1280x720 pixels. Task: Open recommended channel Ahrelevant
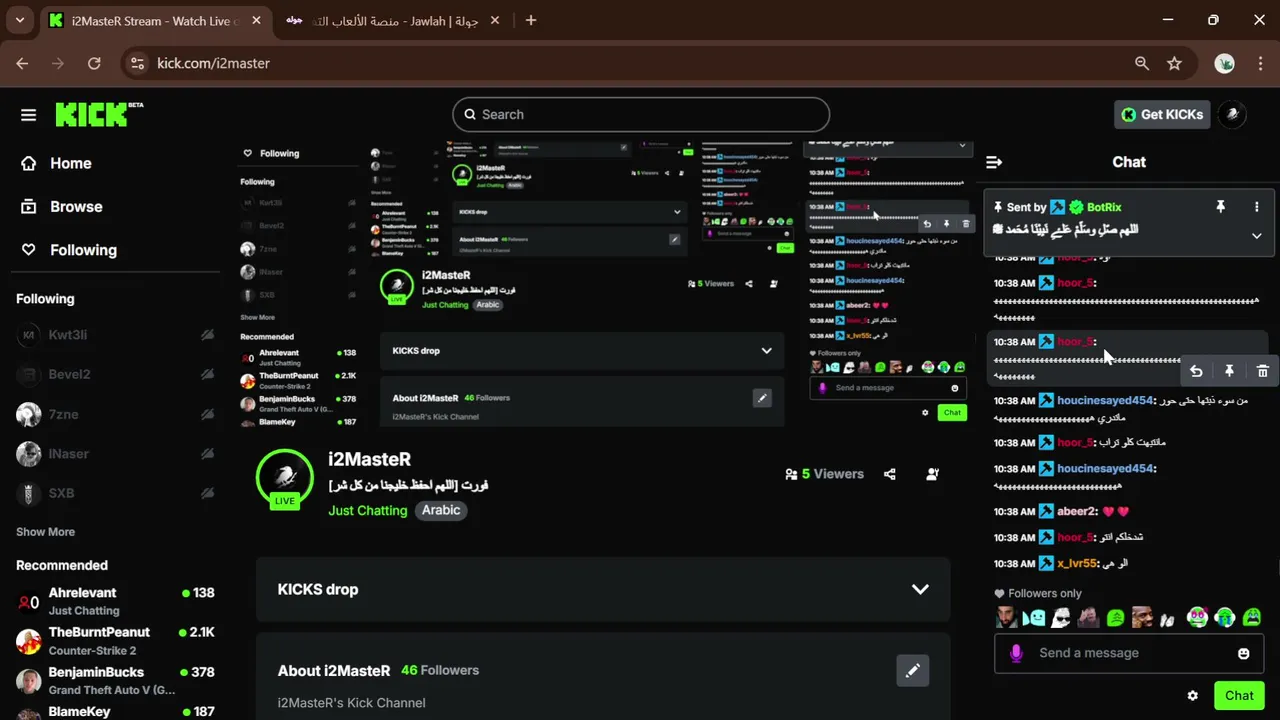pyautogui.click(x=116, y=601)
